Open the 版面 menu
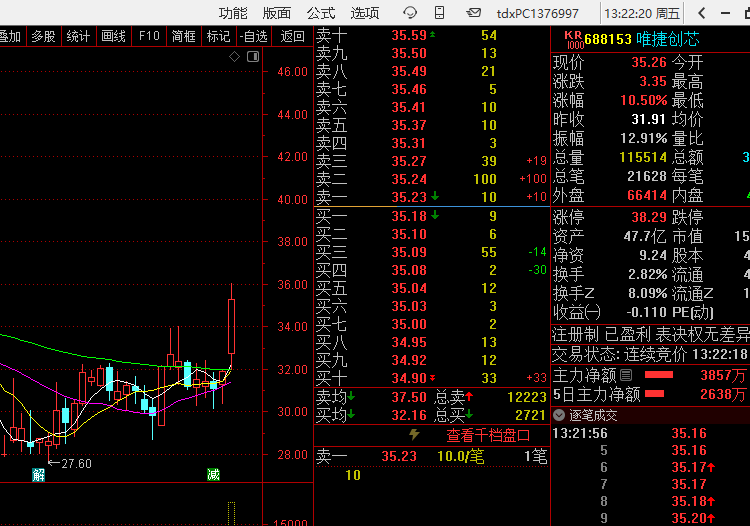This screenshot has height=526, width=750. pos(277,13)
